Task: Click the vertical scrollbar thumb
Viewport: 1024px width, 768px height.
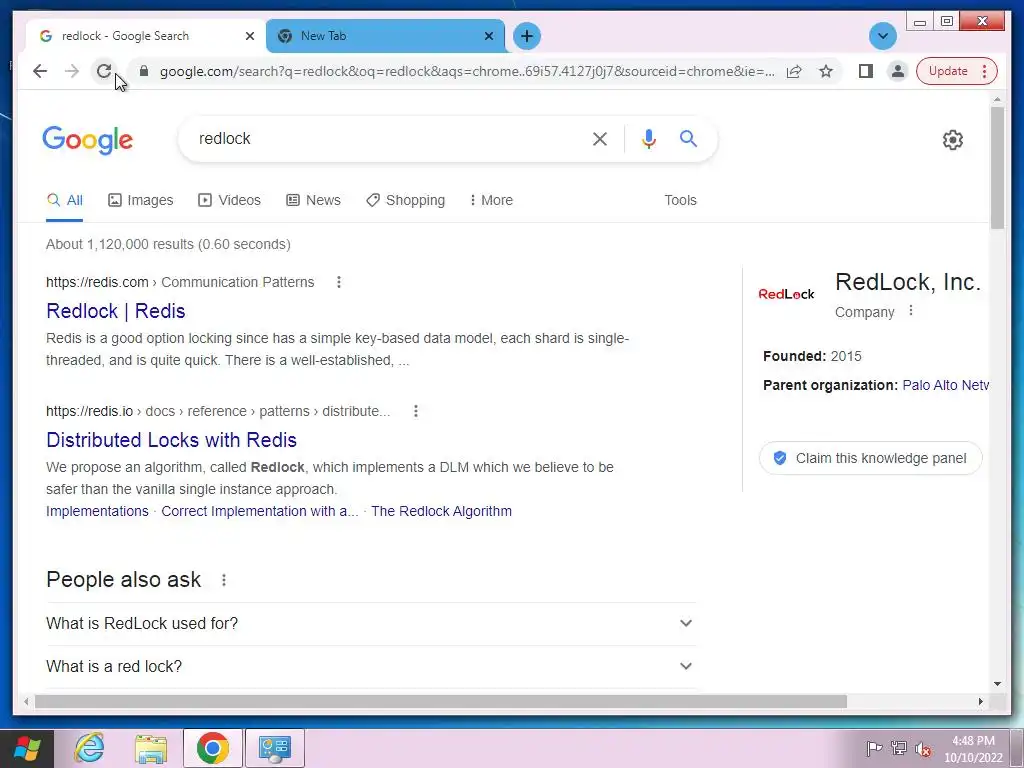Action: coord(997,168)
